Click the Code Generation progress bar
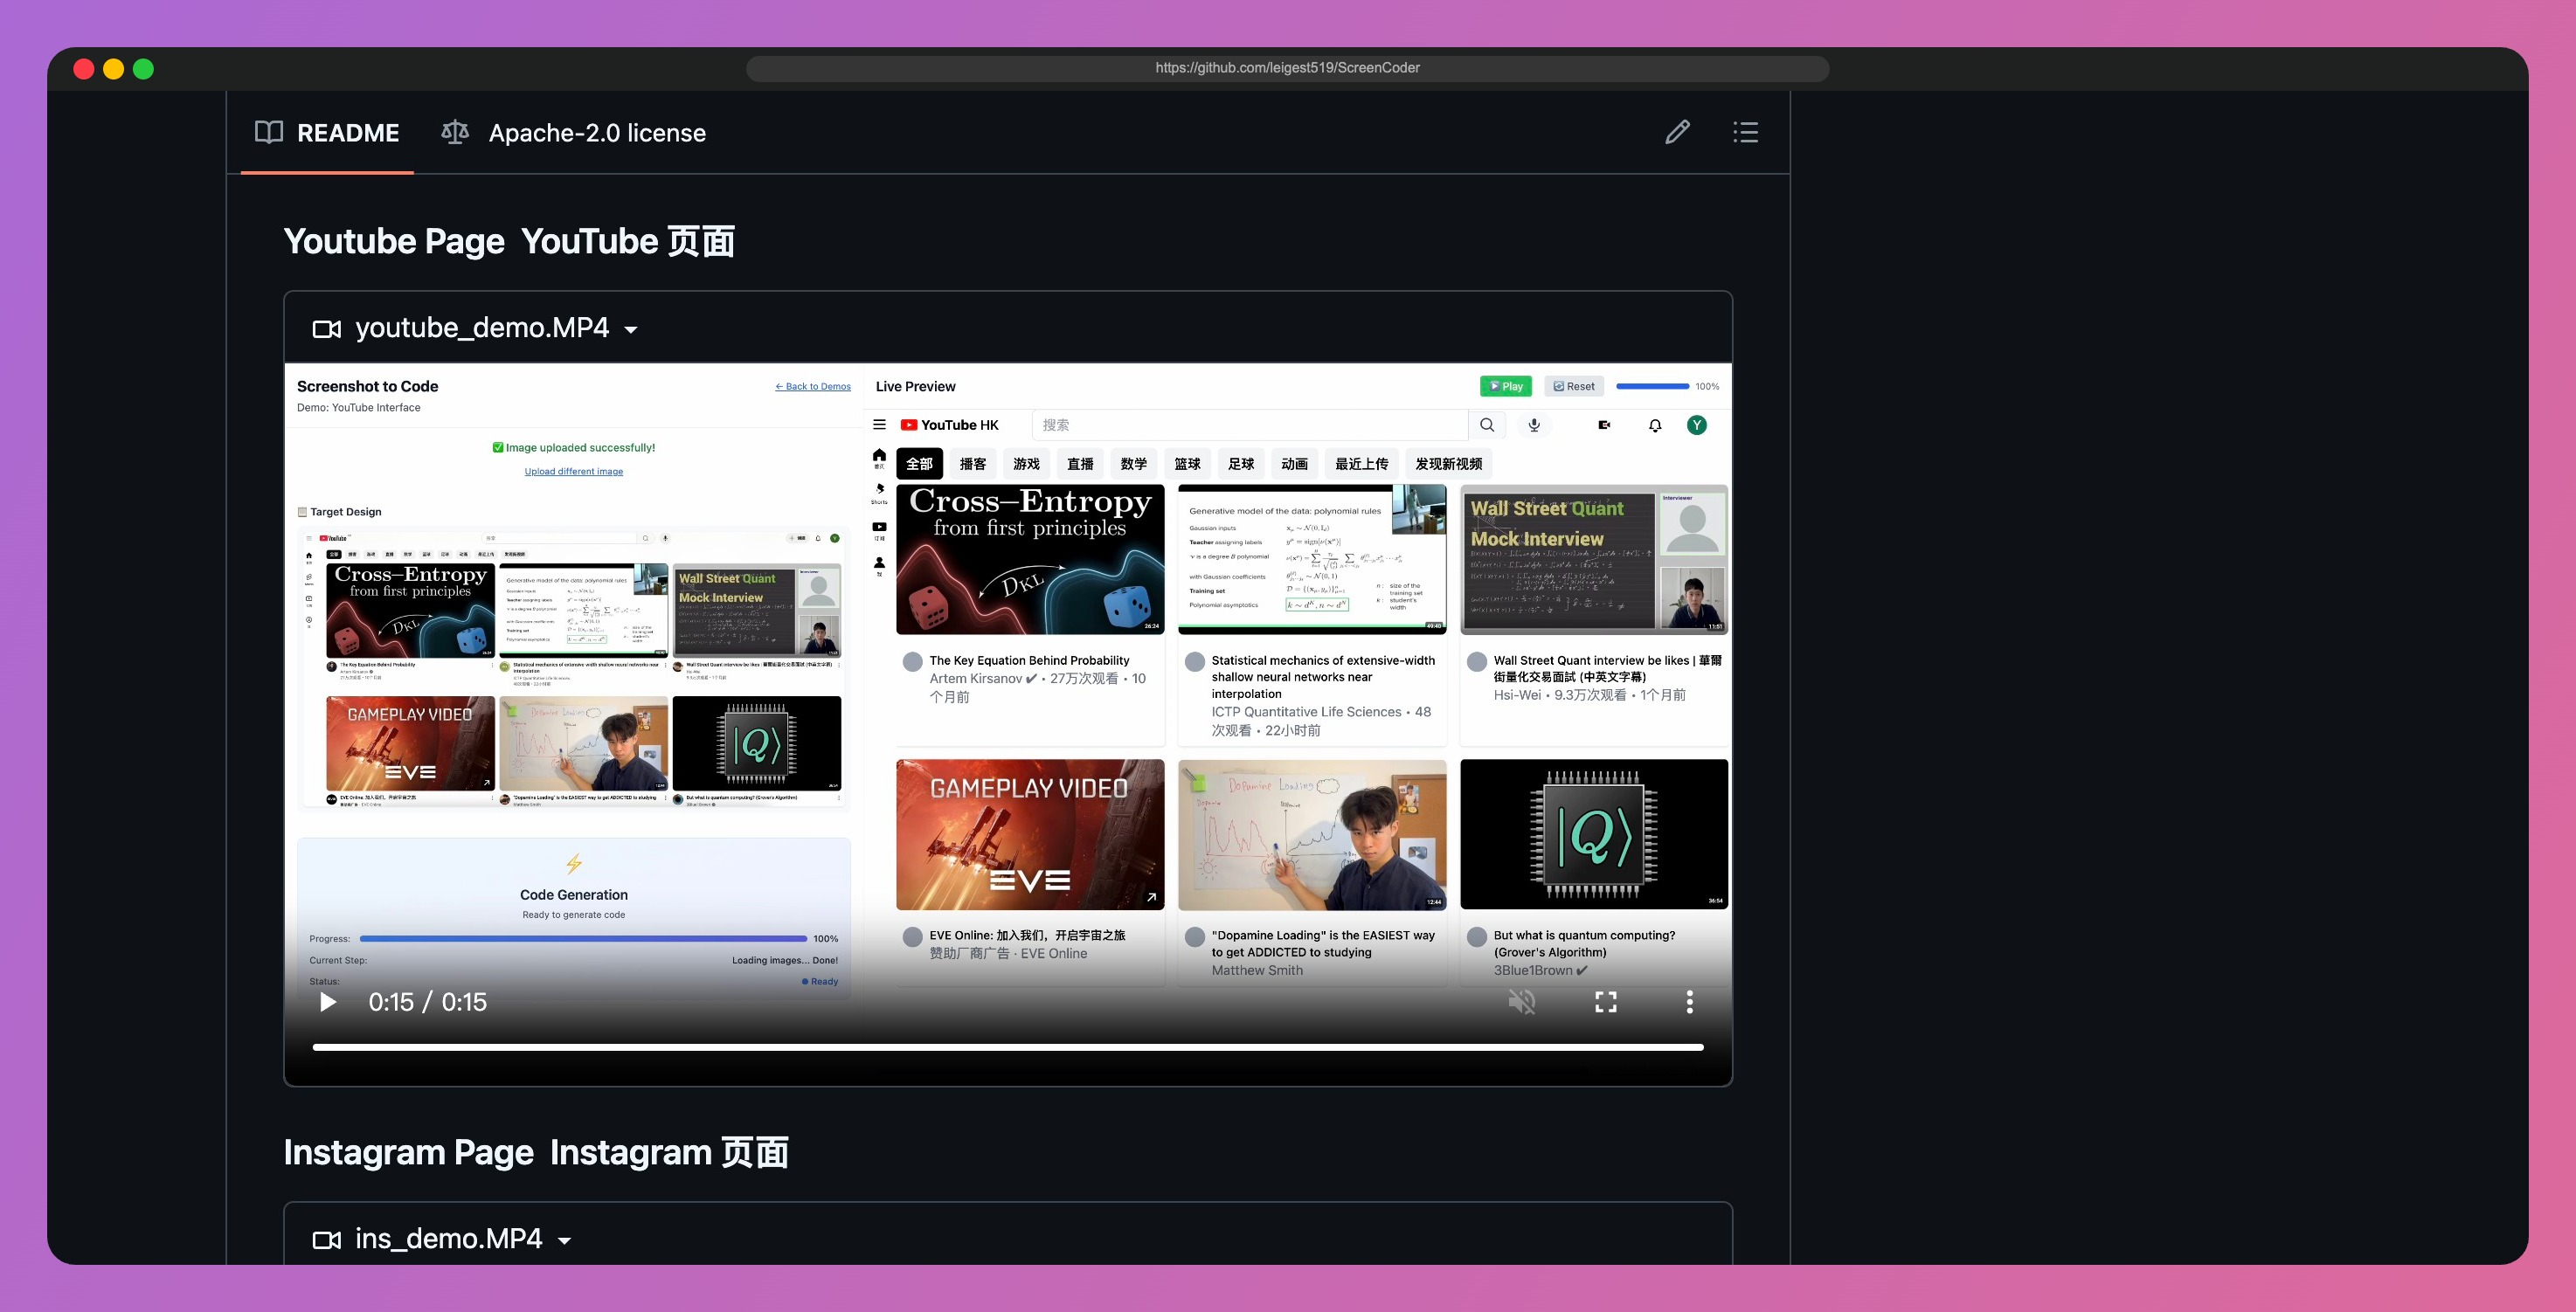This screenshot has width=2576, height=1312. click(583, 939)
